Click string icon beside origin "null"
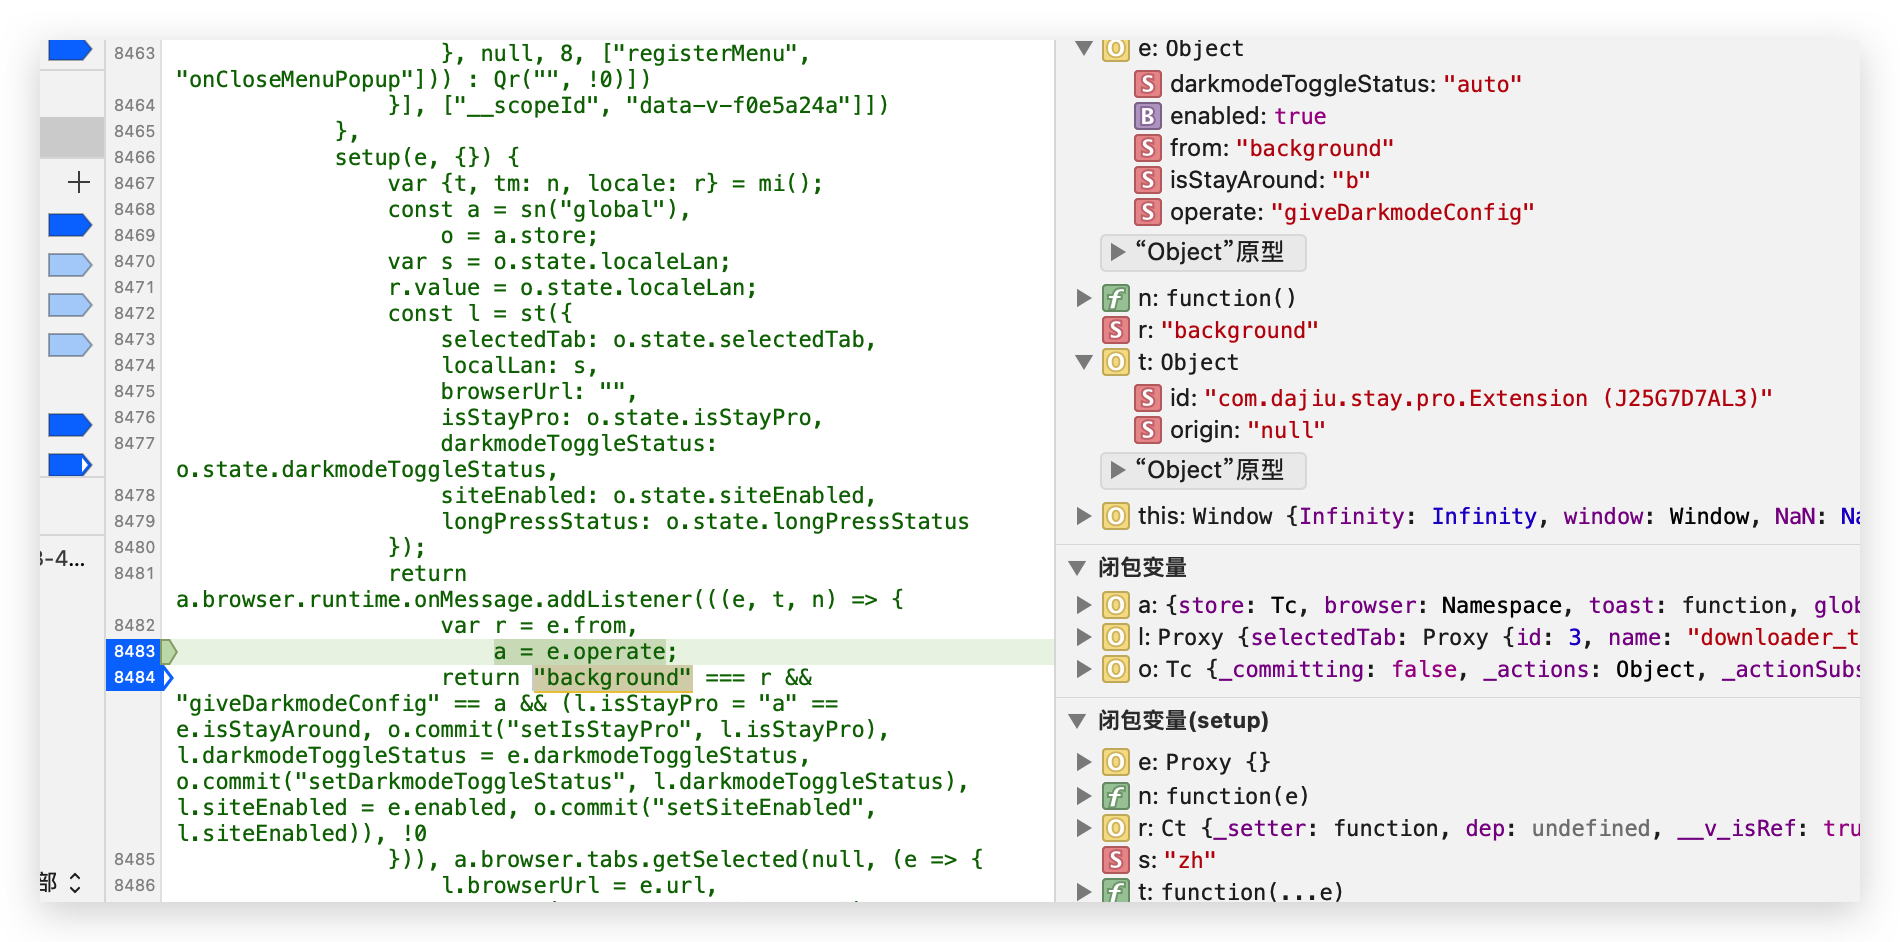The width and height of the screenshot is (1900, 942). pos(1147,430)
